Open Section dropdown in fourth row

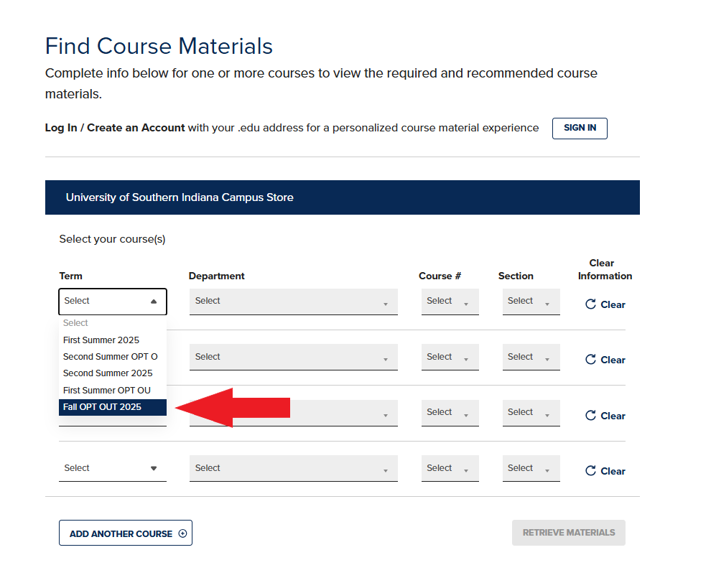(x=530, y=468)
